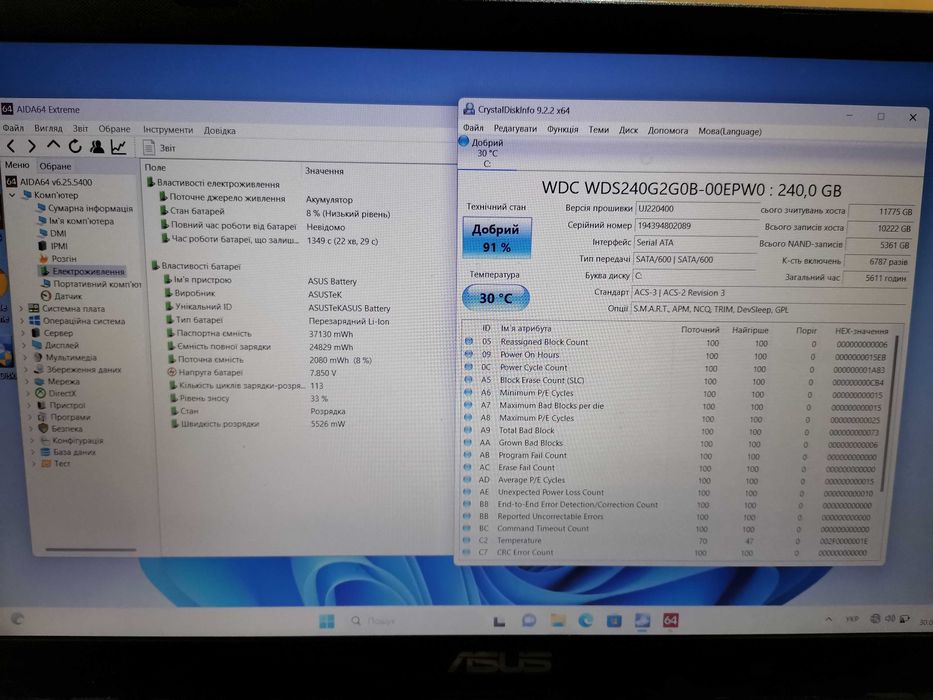Screen dimensions: 933x700
Task: Open the Файл menu in CrystalDiskInfo
Action: (x=473, y=128)
